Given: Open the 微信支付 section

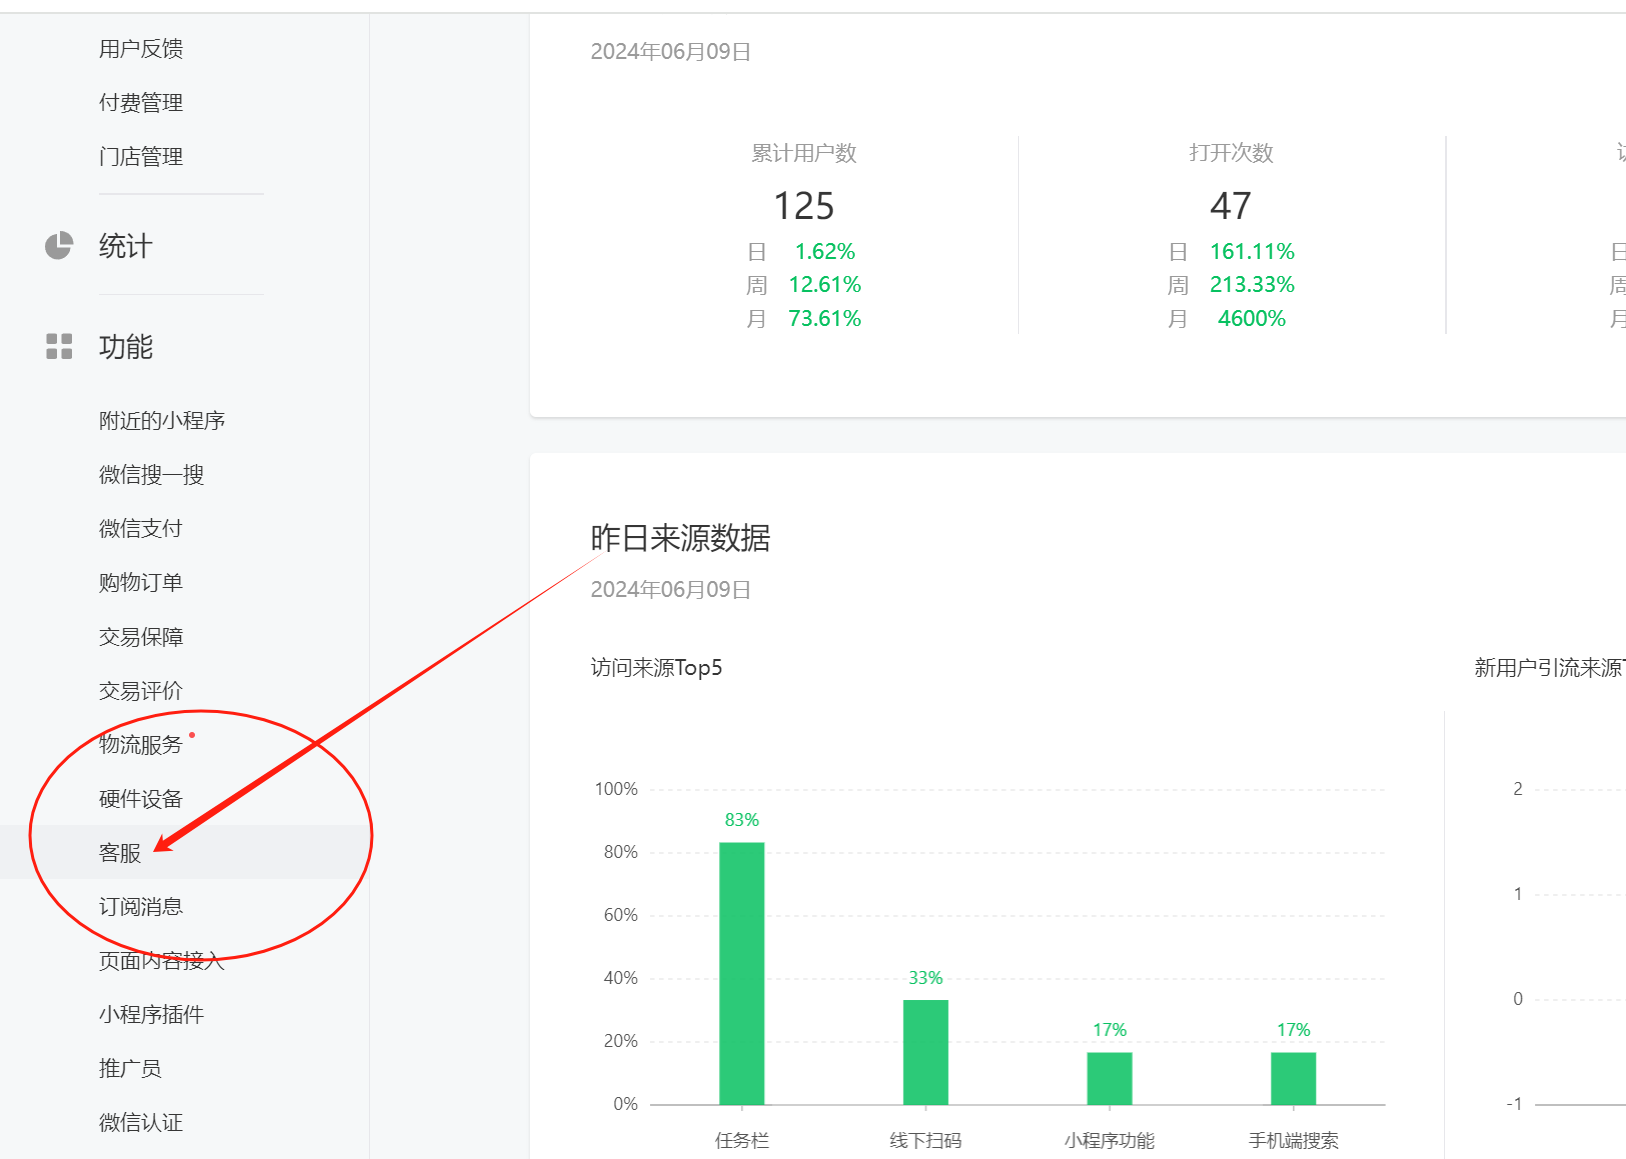Looking at the screenshot, I should coord(141,529).
